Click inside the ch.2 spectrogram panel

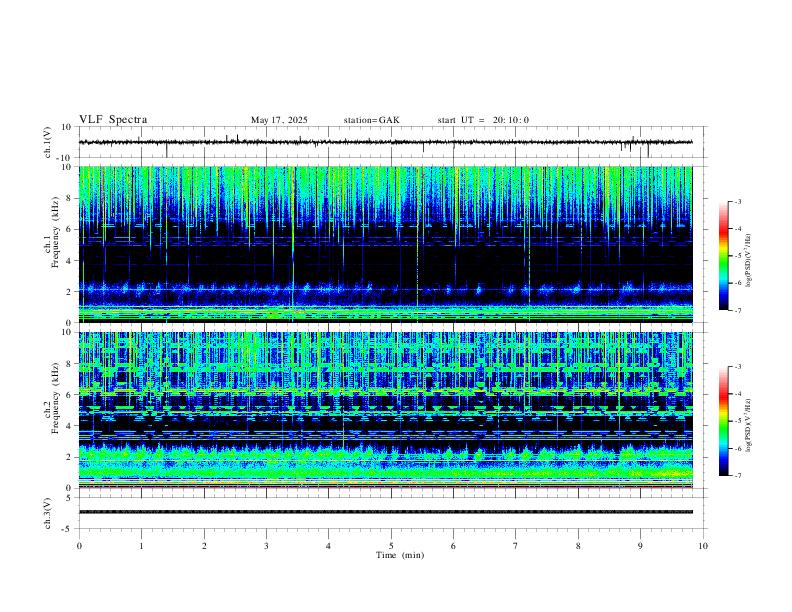(x=385, y=410)
